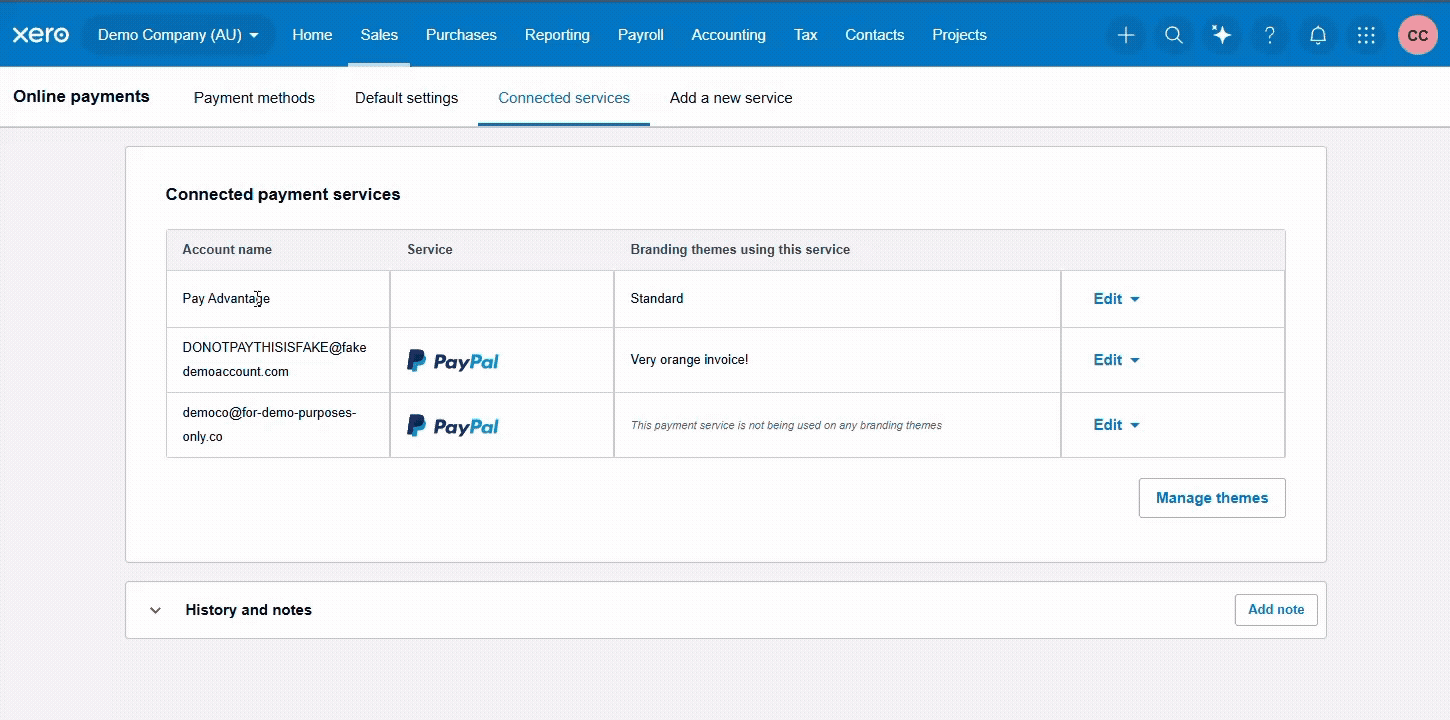Open the Demo Company (AU) organisation dropdown
Viewport: 1450px width, 720px height.
pos(178,35)
